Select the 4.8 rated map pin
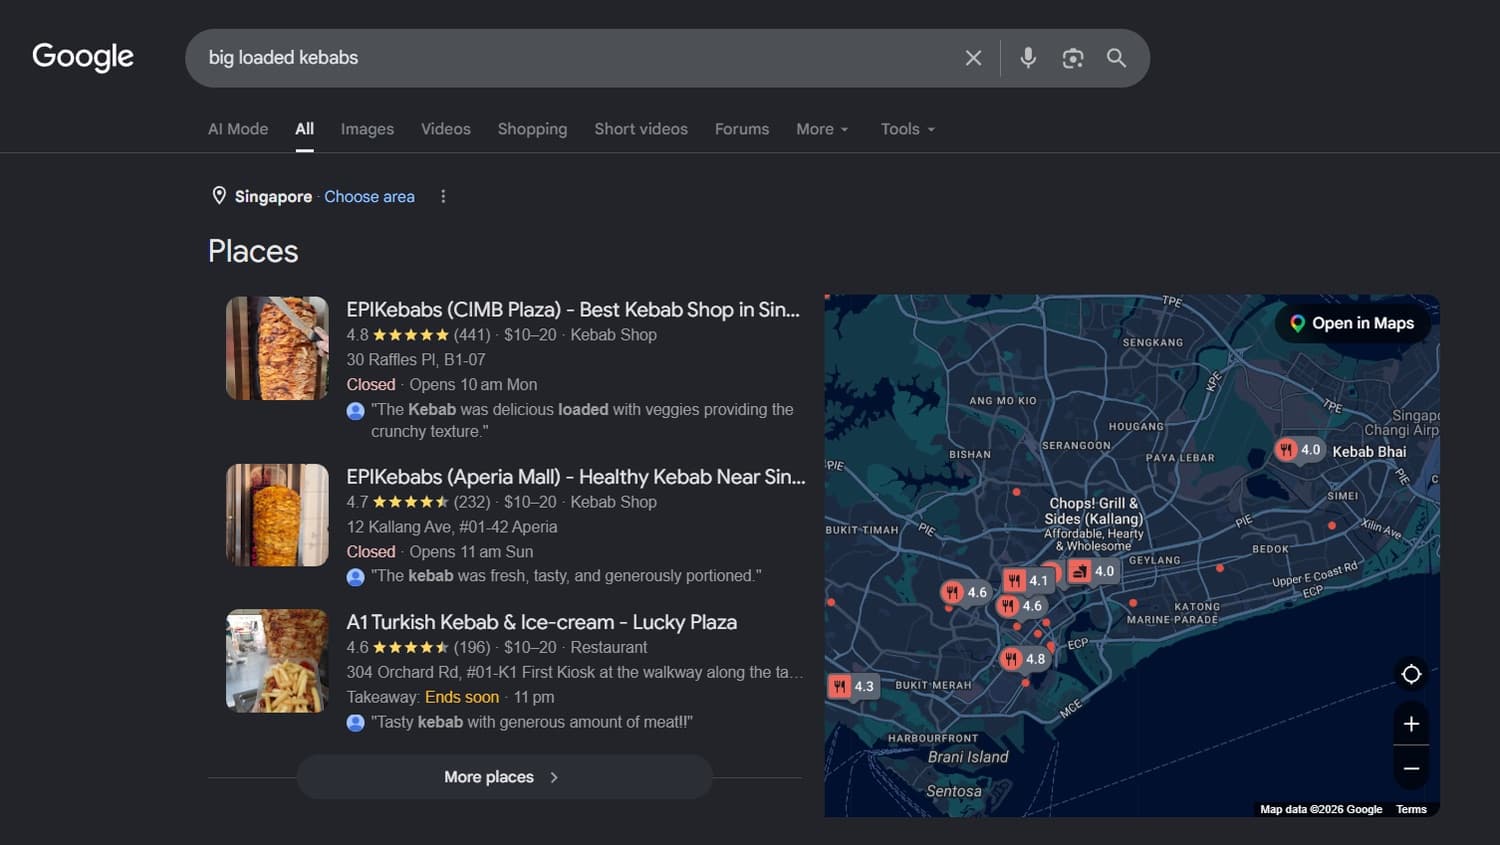 click(1023, 658)
